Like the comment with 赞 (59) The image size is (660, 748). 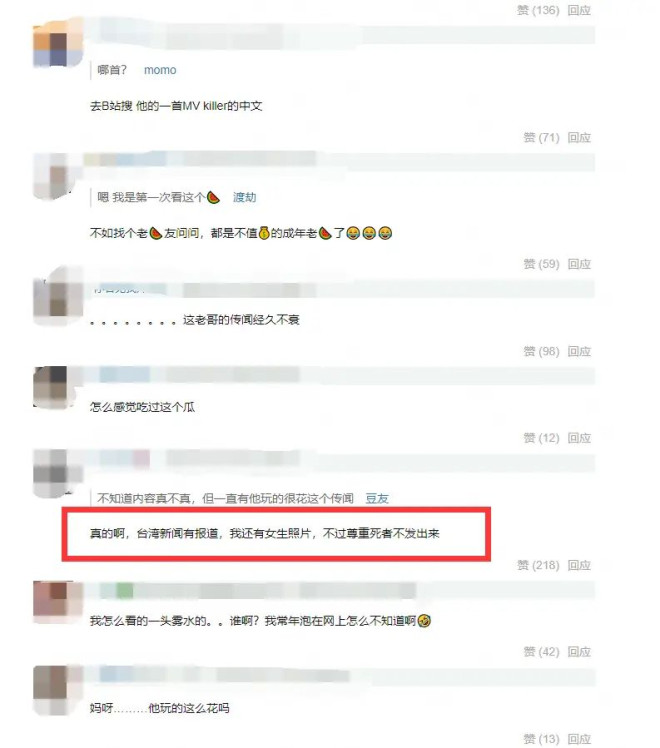coord(541,264)
